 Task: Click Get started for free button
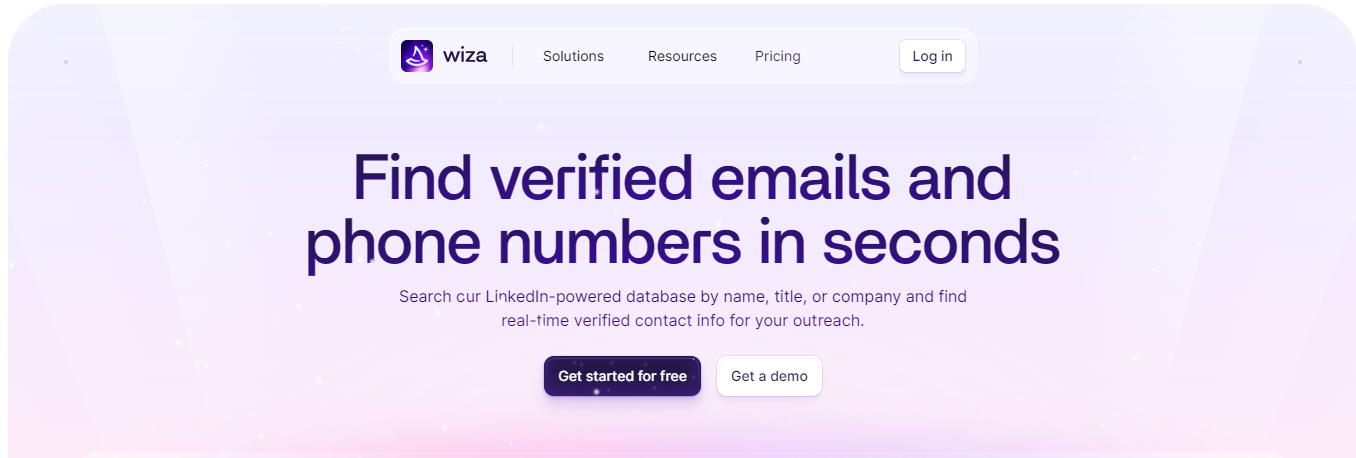[622, 376]
